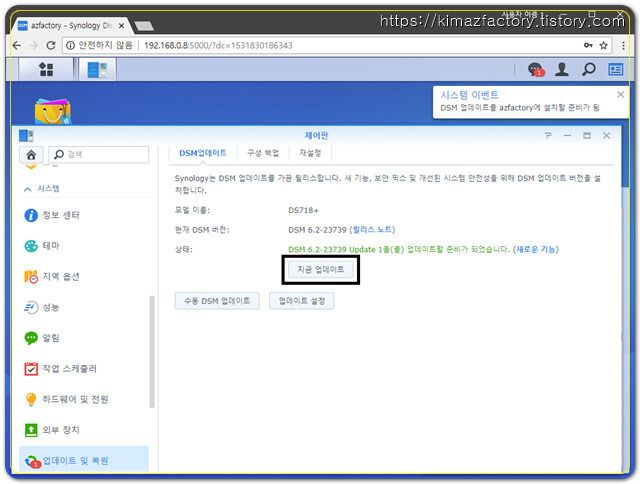640x484 pixels.
Task: Click the 업데이트 설정 button
Action: point(302,301)
